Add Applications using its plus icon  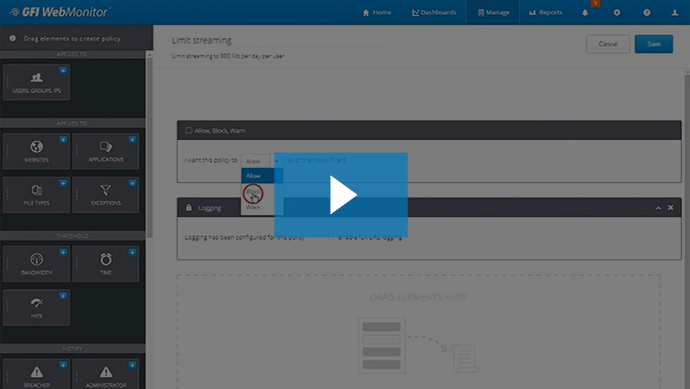(x=132, y=140)
